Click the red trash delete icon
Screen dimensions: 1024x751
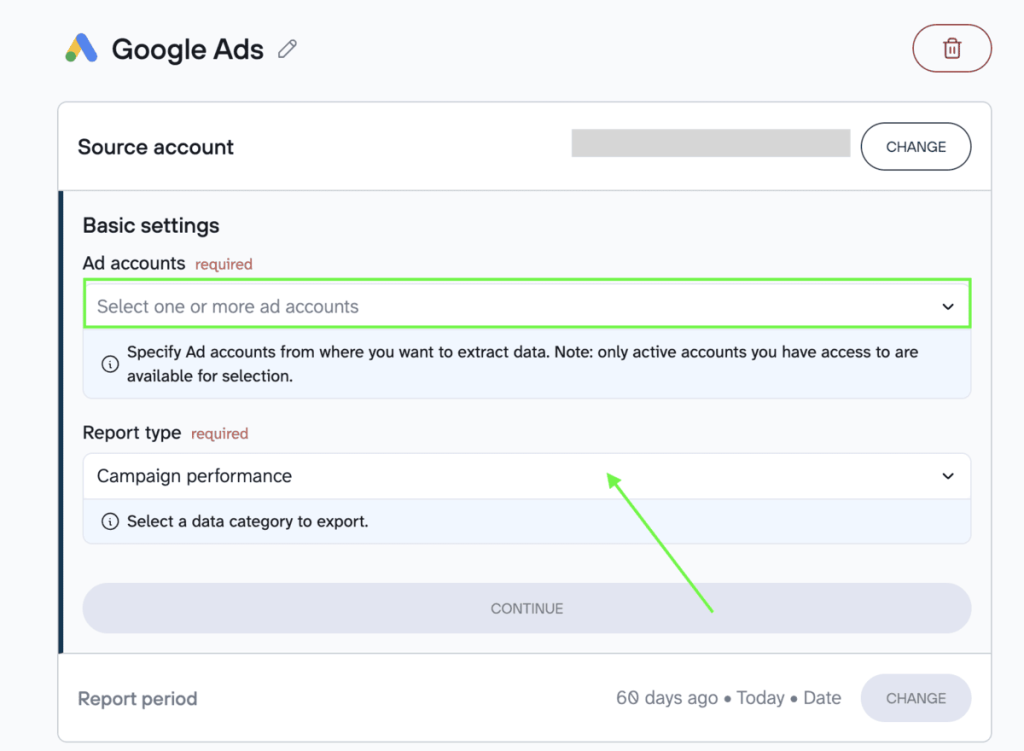pyautogui.click(x=951, y=48)
